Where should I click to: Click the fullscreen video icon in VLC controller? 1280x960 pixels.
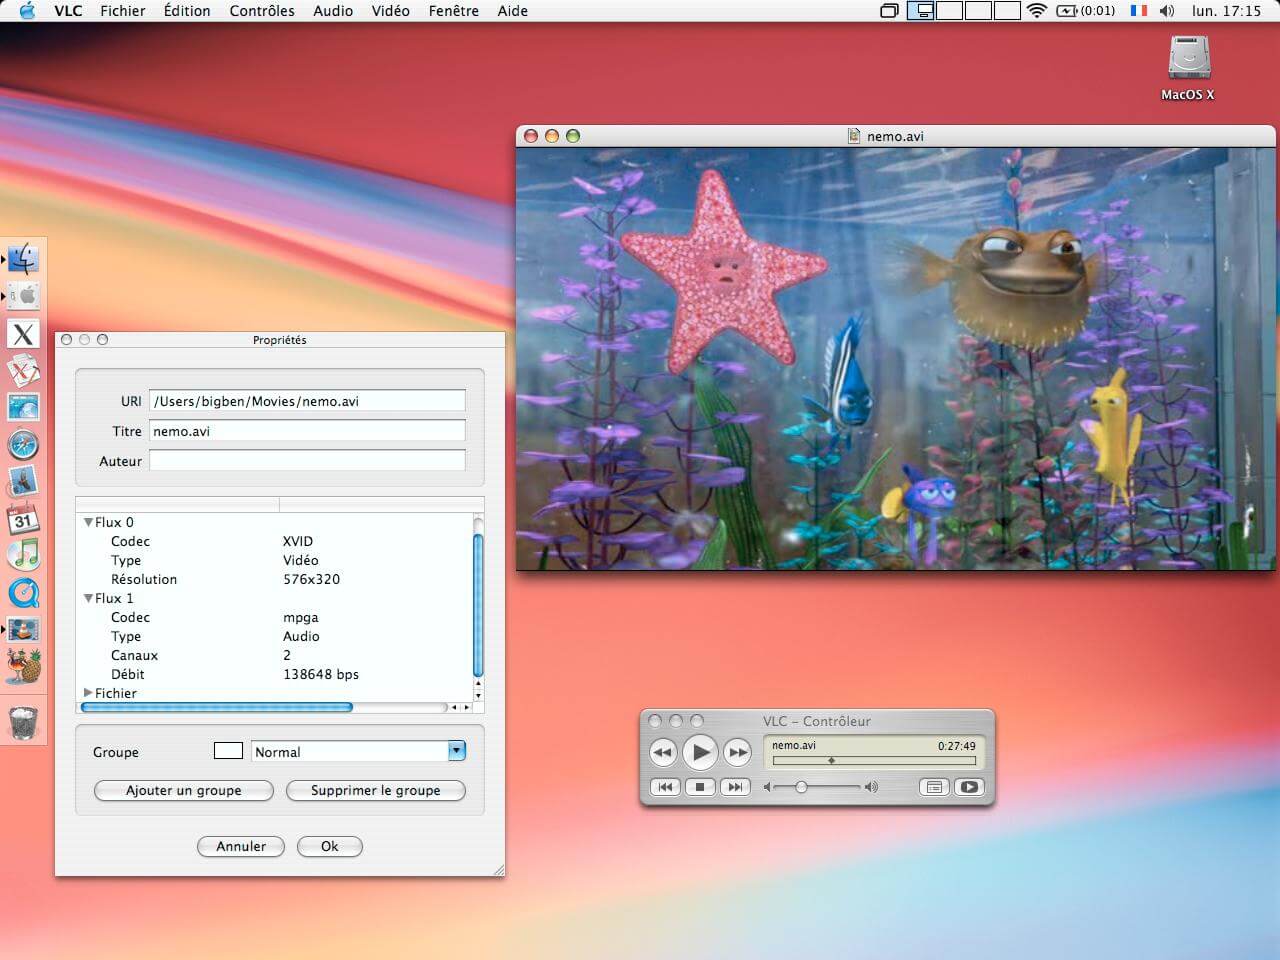pos(969,787)
